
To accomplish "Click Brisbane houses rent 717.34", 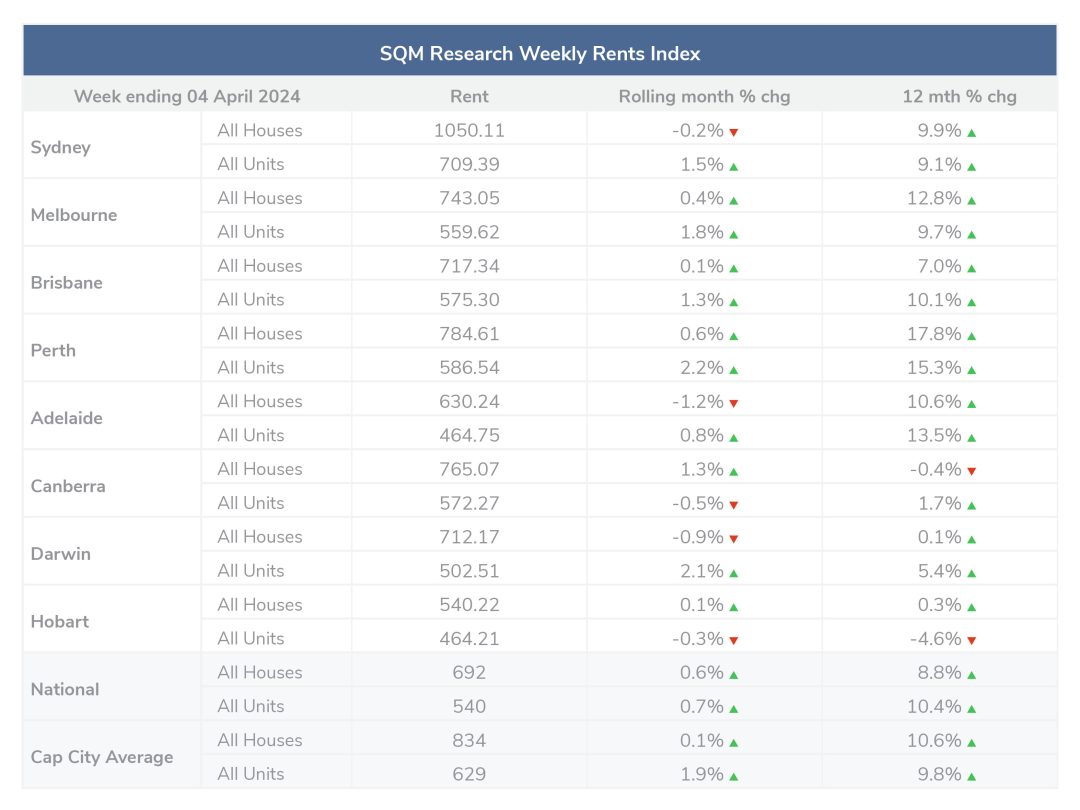I will pyautogui.click(x=469, y=266).
